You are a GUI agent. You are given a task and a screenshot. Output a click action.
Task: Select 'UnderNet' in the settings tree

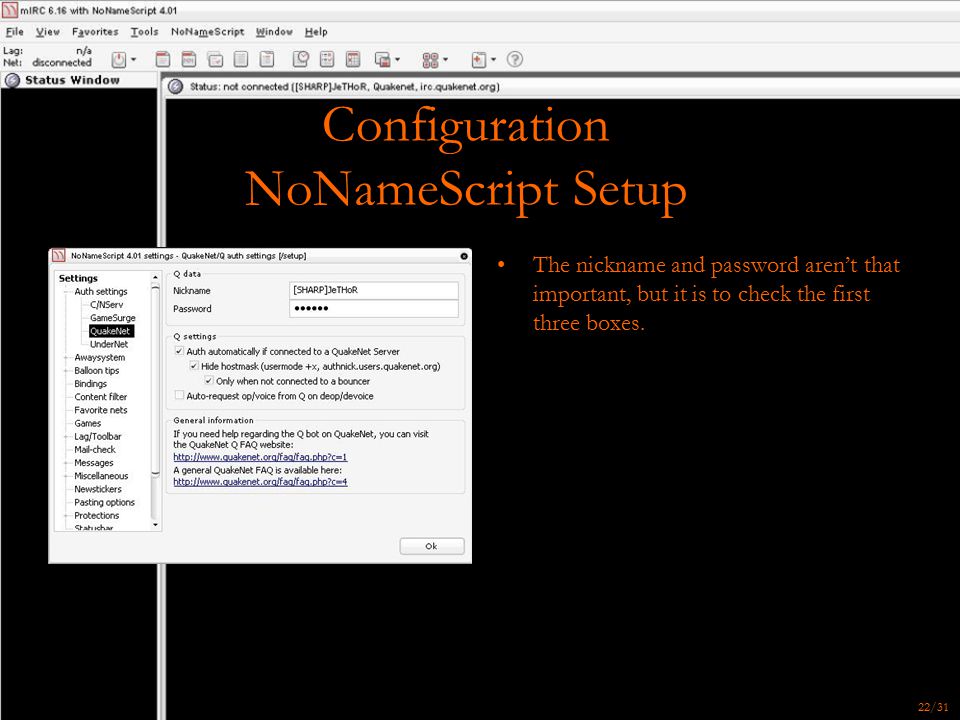tap(109, 344)
